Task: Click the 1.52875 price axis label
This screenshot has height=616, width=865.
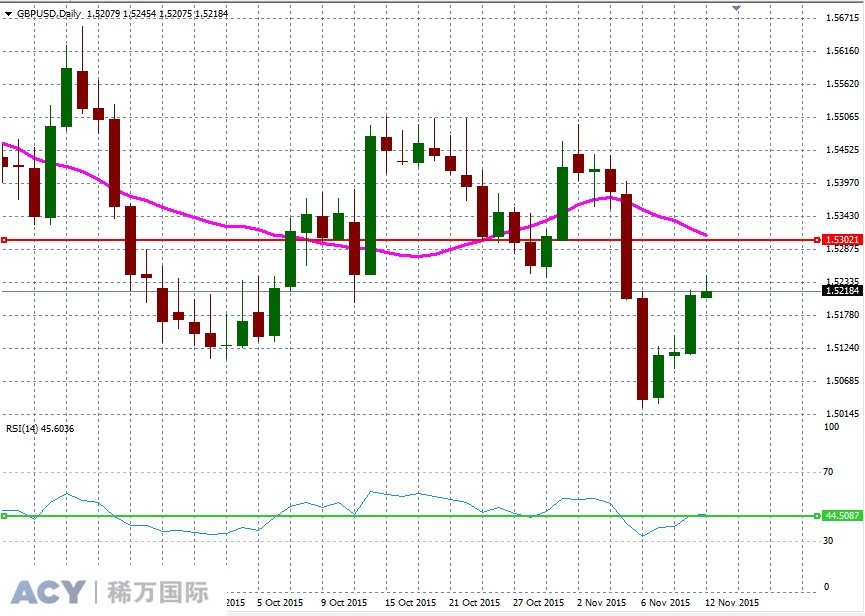Action: pos(842,249)
